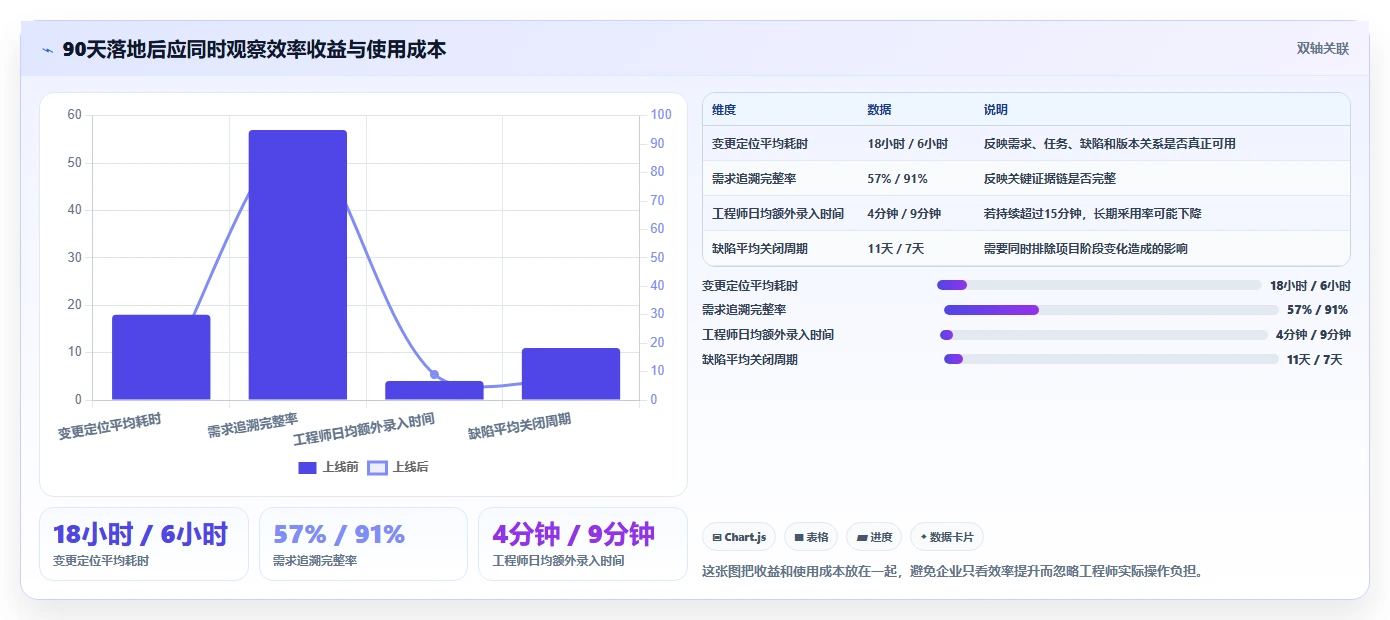This screenshot has width=1390, height=620.
Task: Select the description 反映关键证据链是否完整
Action: 1050,179
